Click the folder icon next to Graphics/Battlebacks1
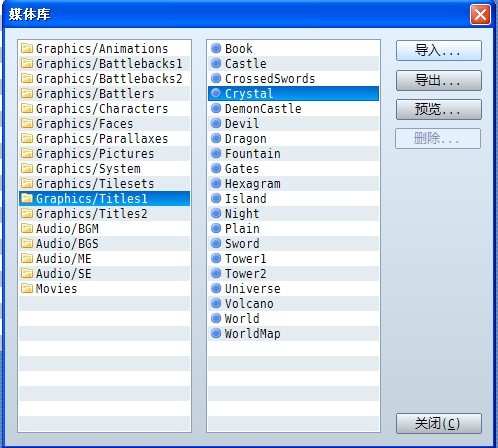 coord(27,63)
